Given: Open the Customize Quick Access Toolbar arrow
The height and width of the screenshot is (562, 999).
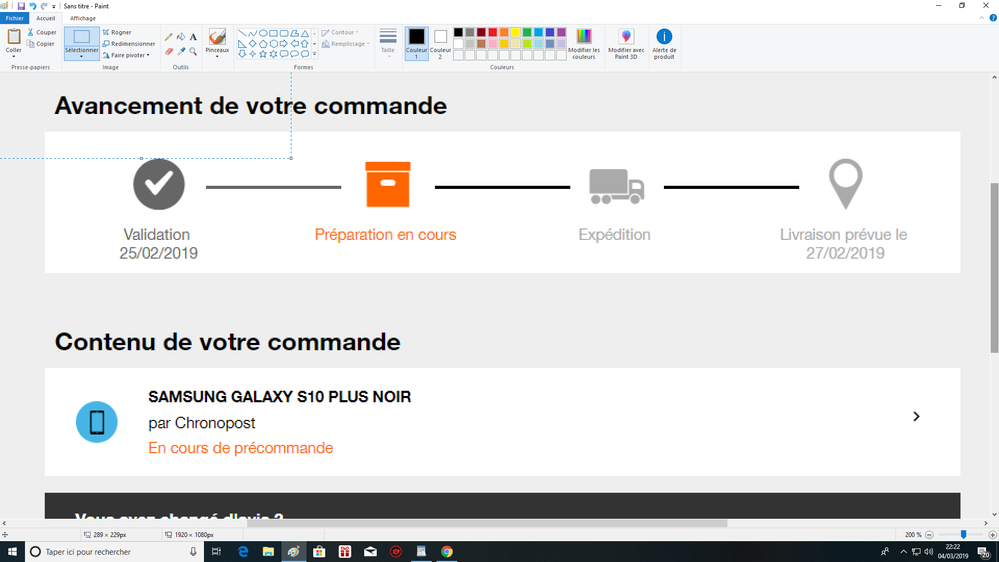Looking at the screenshot, I should coord(54,6).
